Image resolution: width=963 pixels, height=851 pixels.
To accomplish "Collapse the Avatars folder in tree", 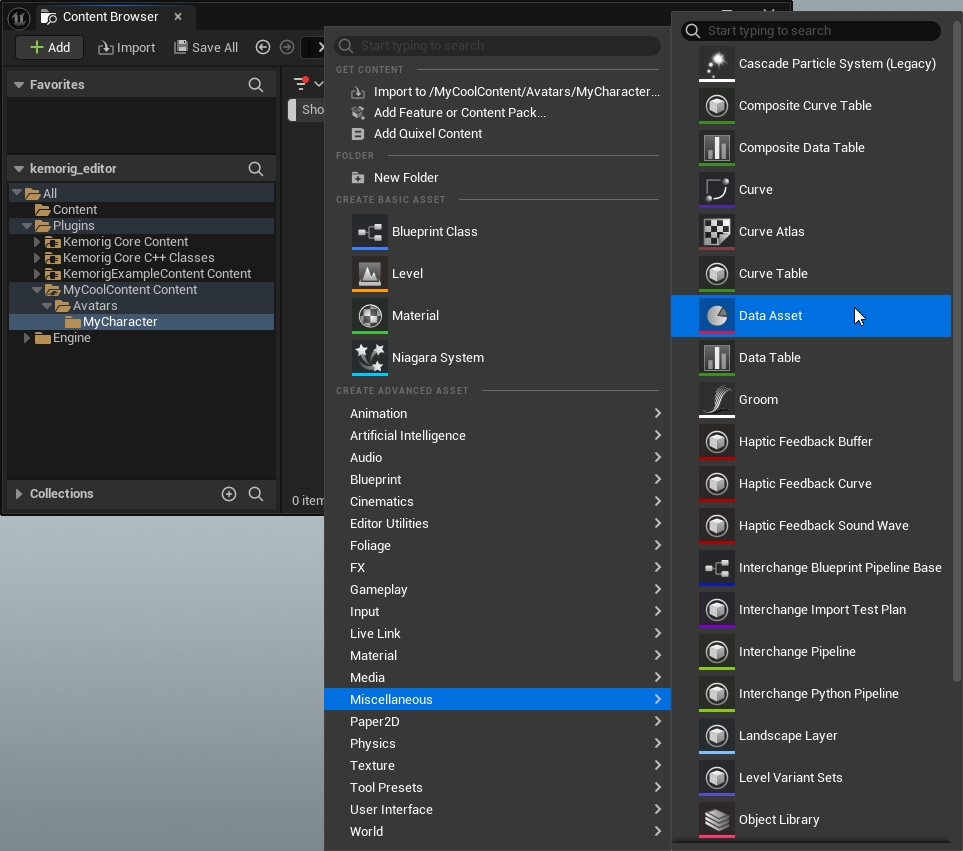I will pos(47,306).
